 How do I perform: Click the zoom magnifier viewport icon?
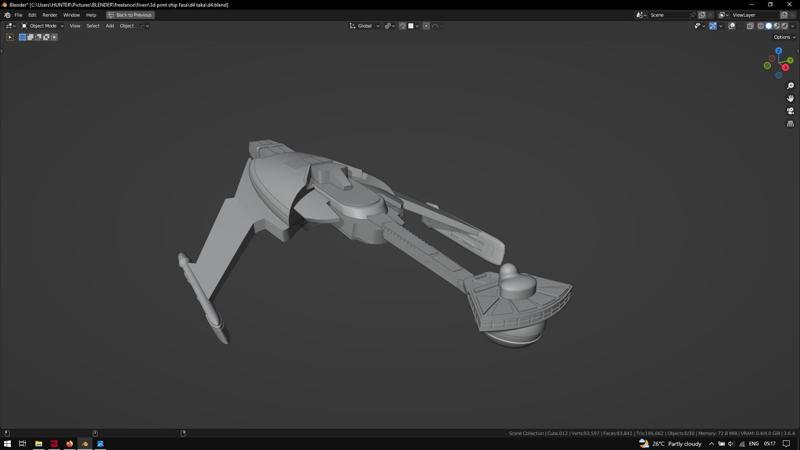(x=790, y=86)
